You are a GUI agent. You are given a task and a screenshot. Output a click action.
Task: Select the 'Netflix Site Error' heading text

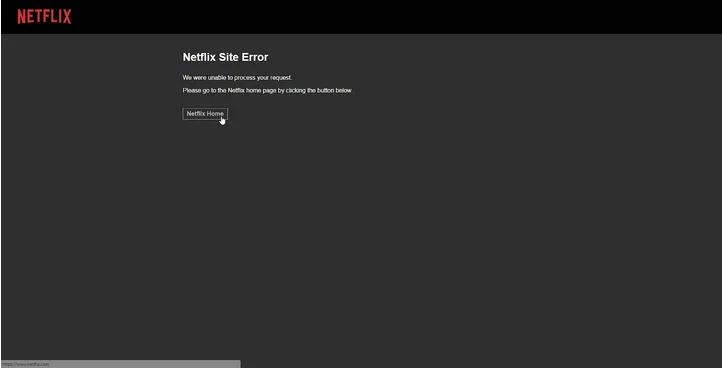pos(225,57)
